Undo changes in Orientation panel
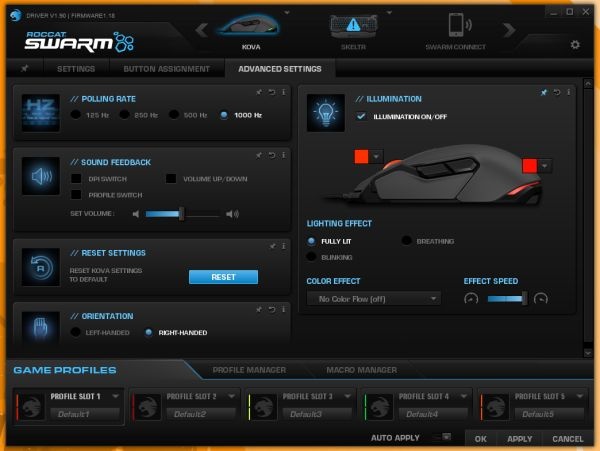The width and height of the screenshot is (600, 451). point(272,309)
